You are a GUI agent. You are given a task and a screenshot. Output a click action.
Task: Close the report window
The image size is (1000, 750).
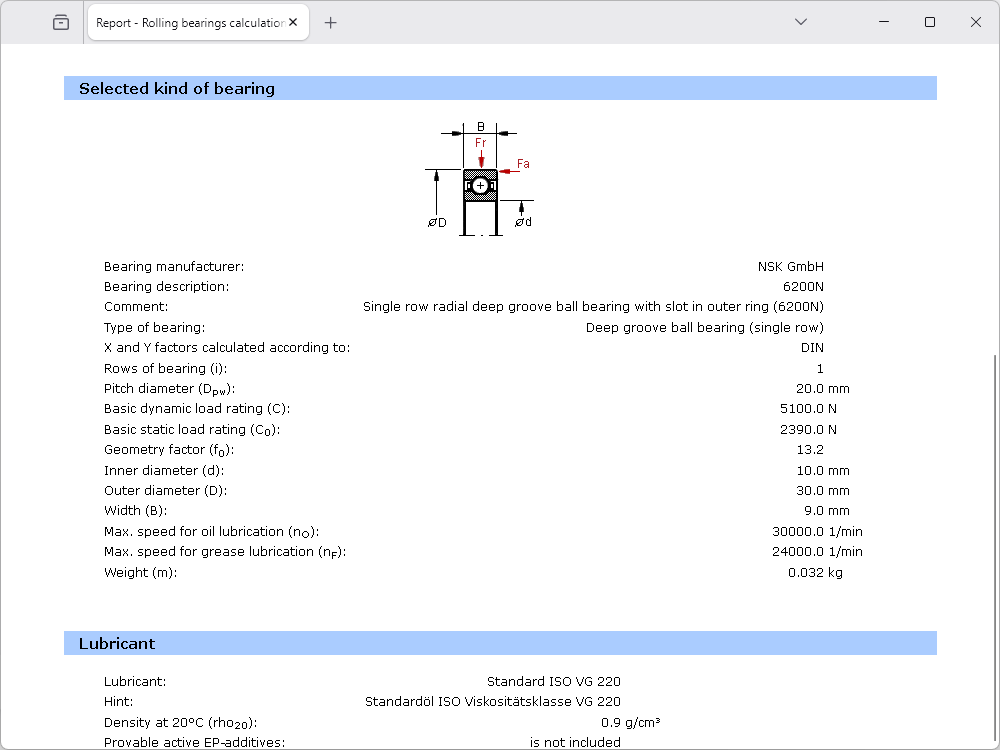[x=976, y=22]
